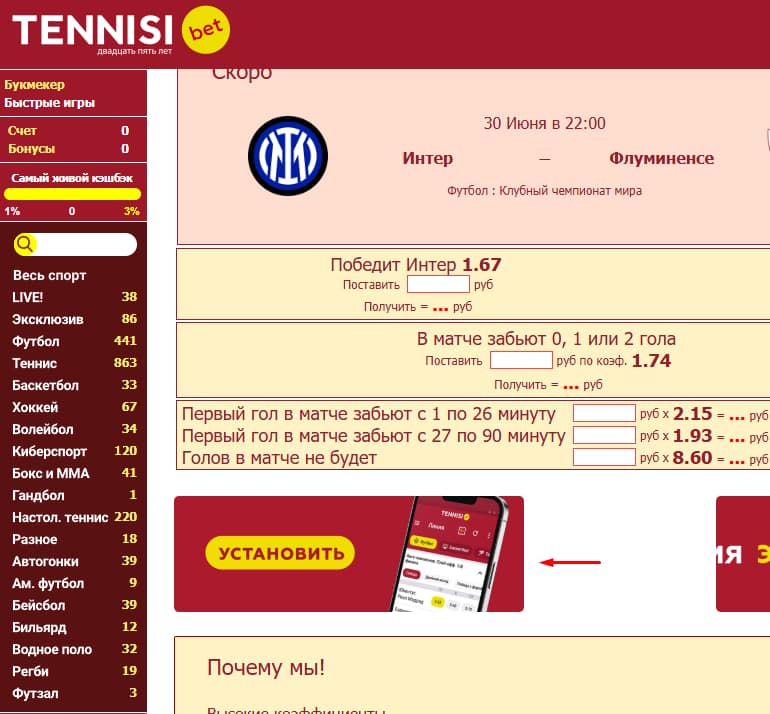Click the odds 1.67 for Inter win
Screen dimensions: 770x714
pyautogui.click(x=482, y=265)
